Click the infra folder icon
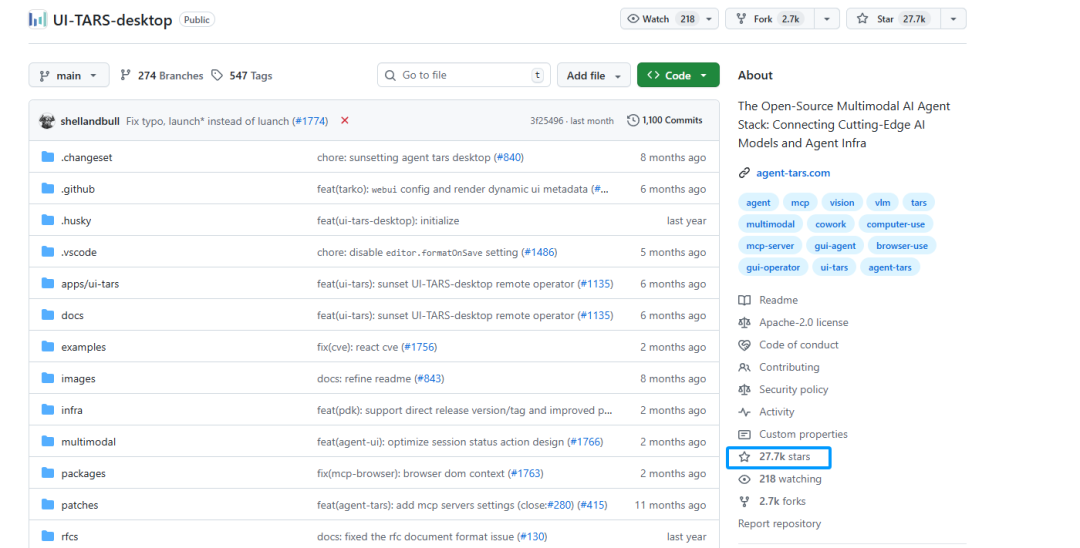 48,410
